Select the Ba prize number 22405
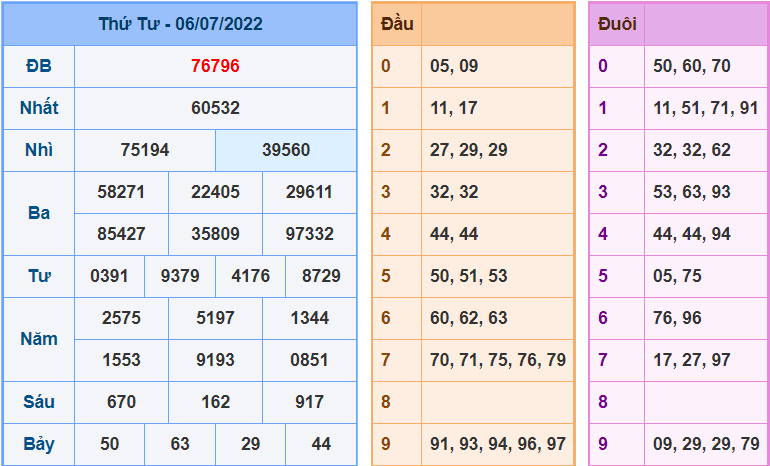Image resolution: width=770 pixels, height=466 pixels. pos(215,192)
